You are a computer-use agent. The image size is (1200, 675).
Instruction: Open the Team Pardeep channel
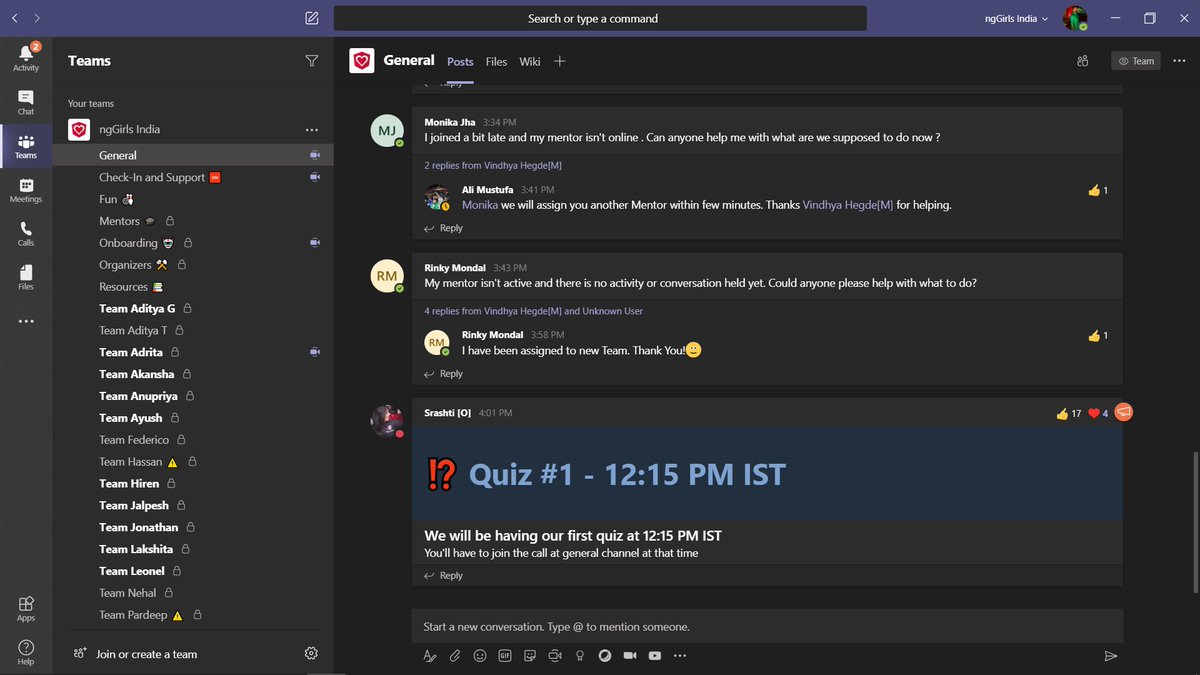point(194,615)
